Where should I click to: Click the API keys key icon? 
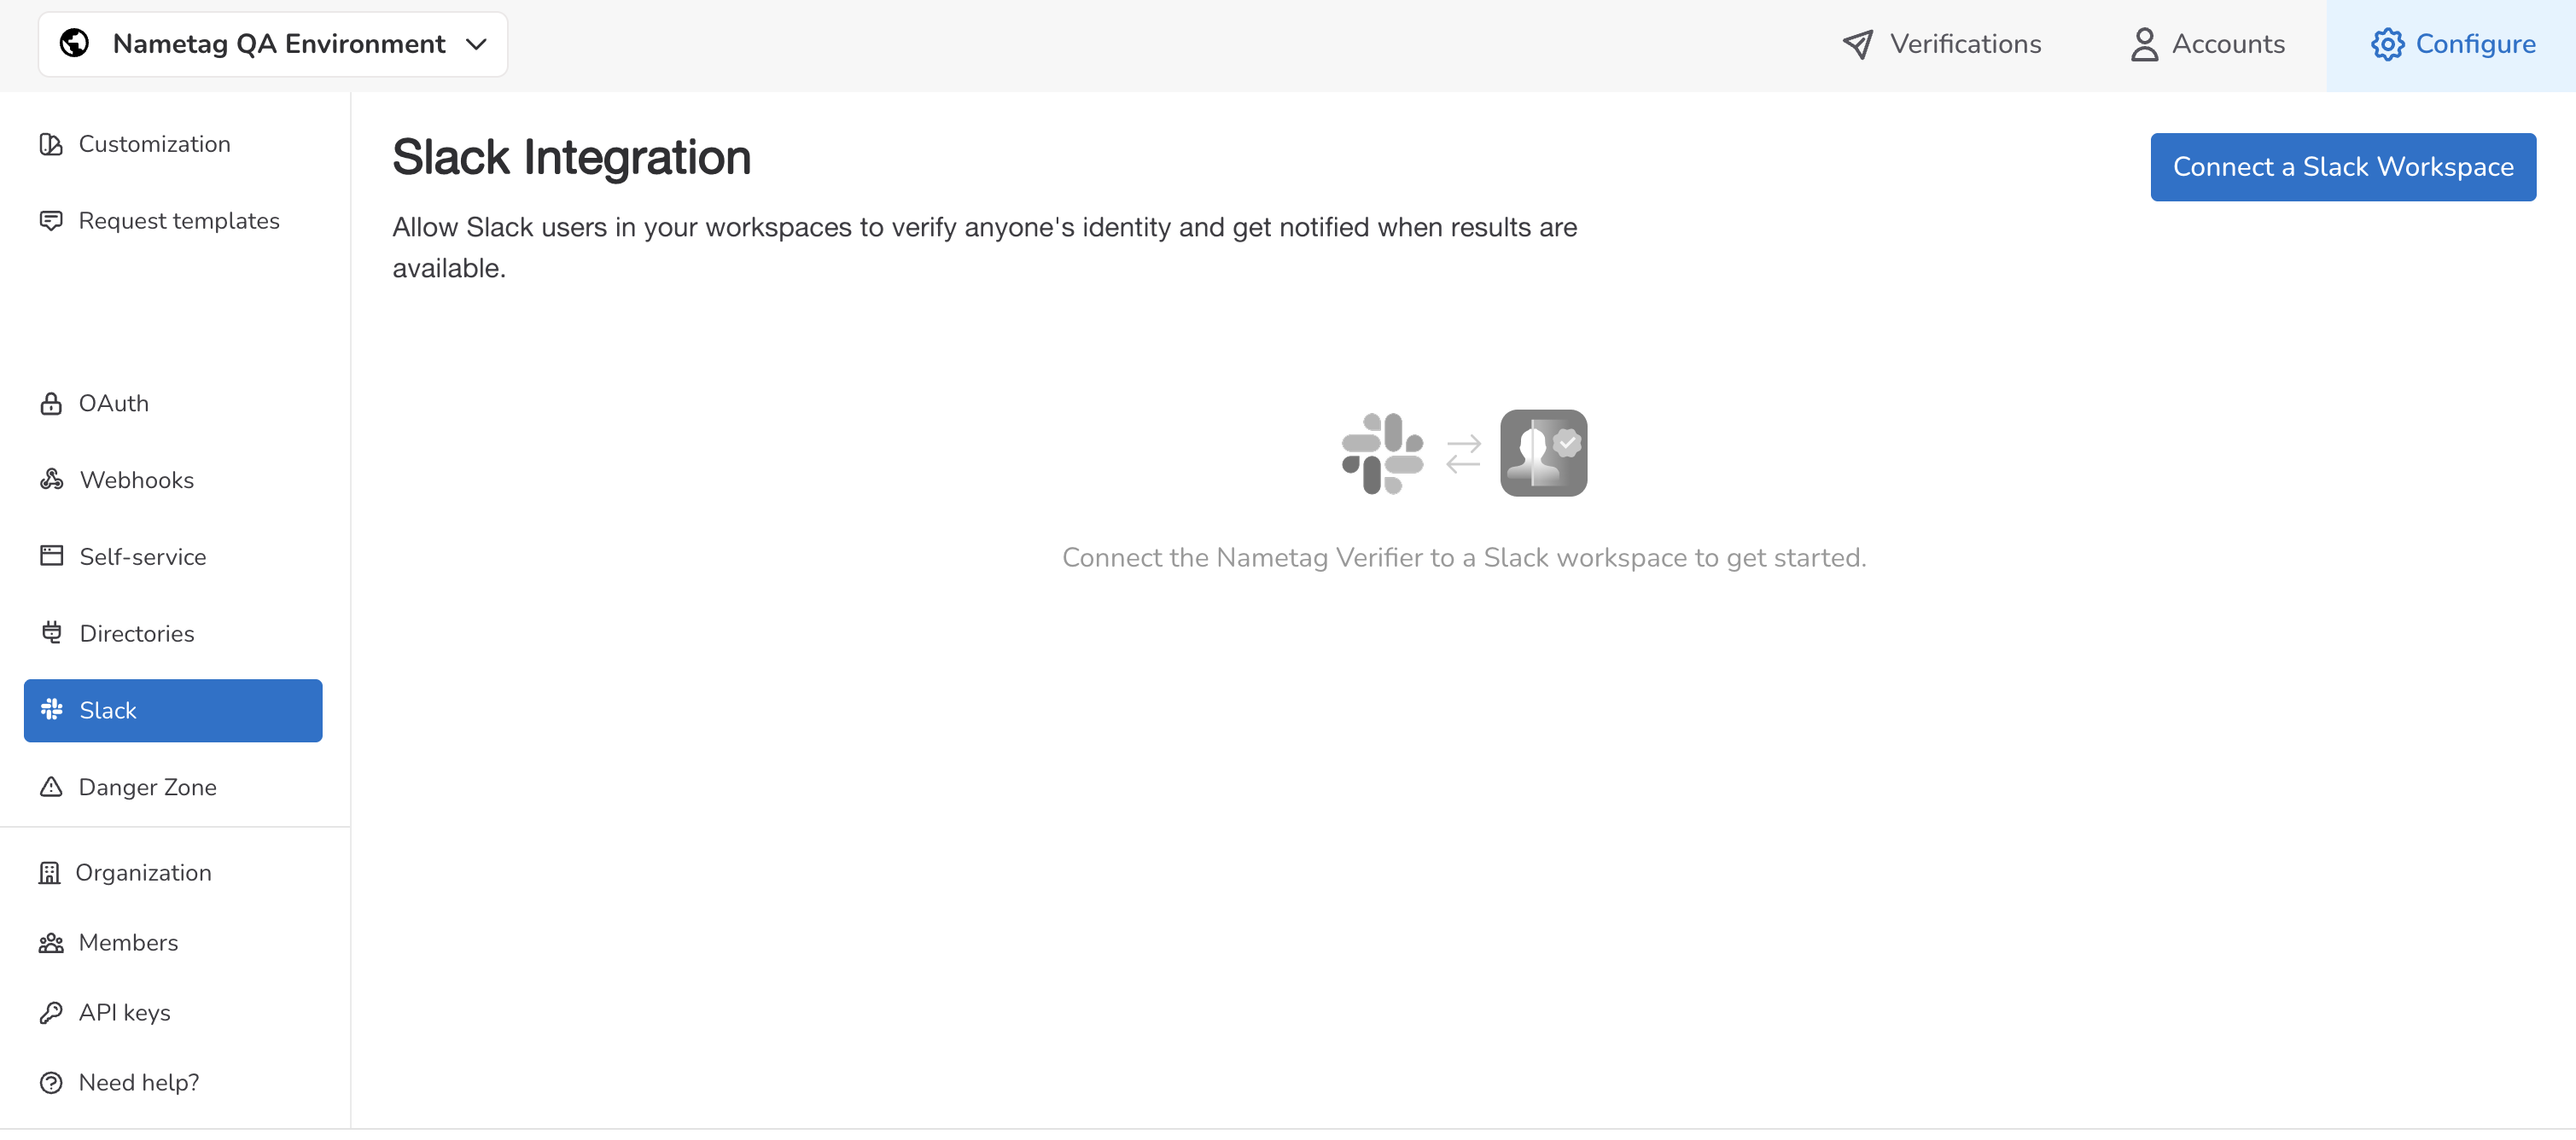click(x=50, y=1013)
